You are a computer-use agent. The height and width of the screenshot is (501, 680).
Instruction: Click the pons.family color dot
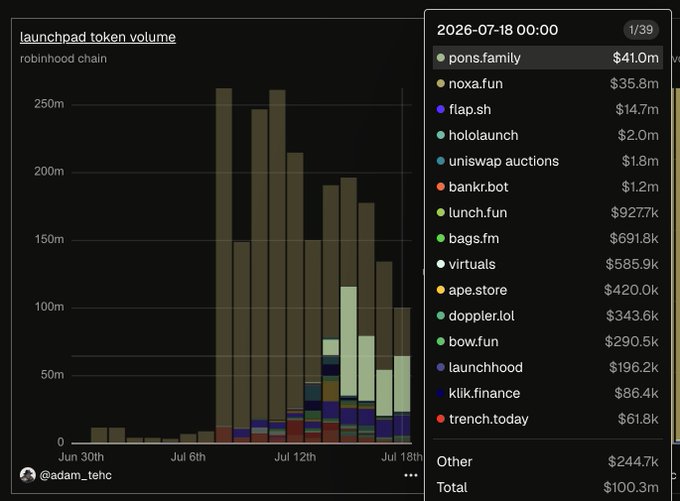coord(441,58)
